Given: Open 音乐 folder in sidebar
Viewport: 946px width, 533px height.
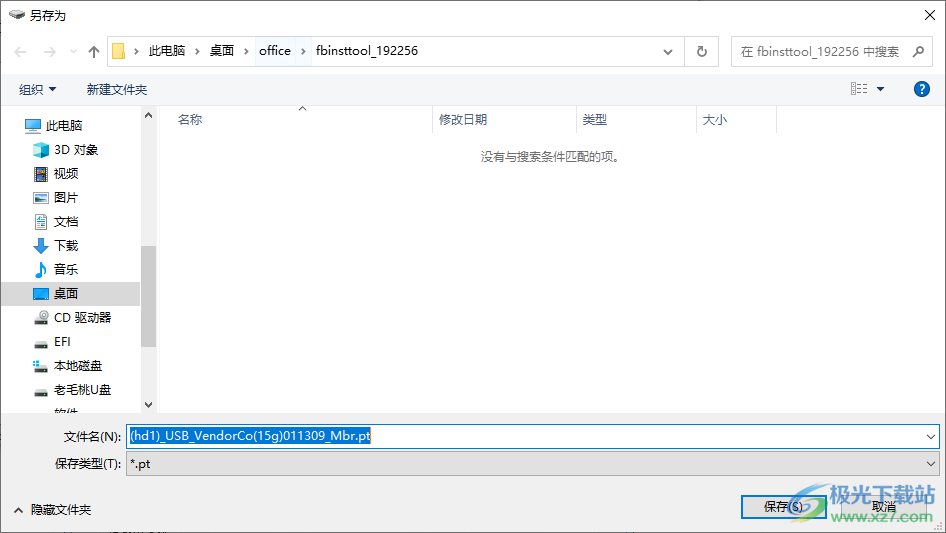Looking at the screenshot, I should (66, 269).
